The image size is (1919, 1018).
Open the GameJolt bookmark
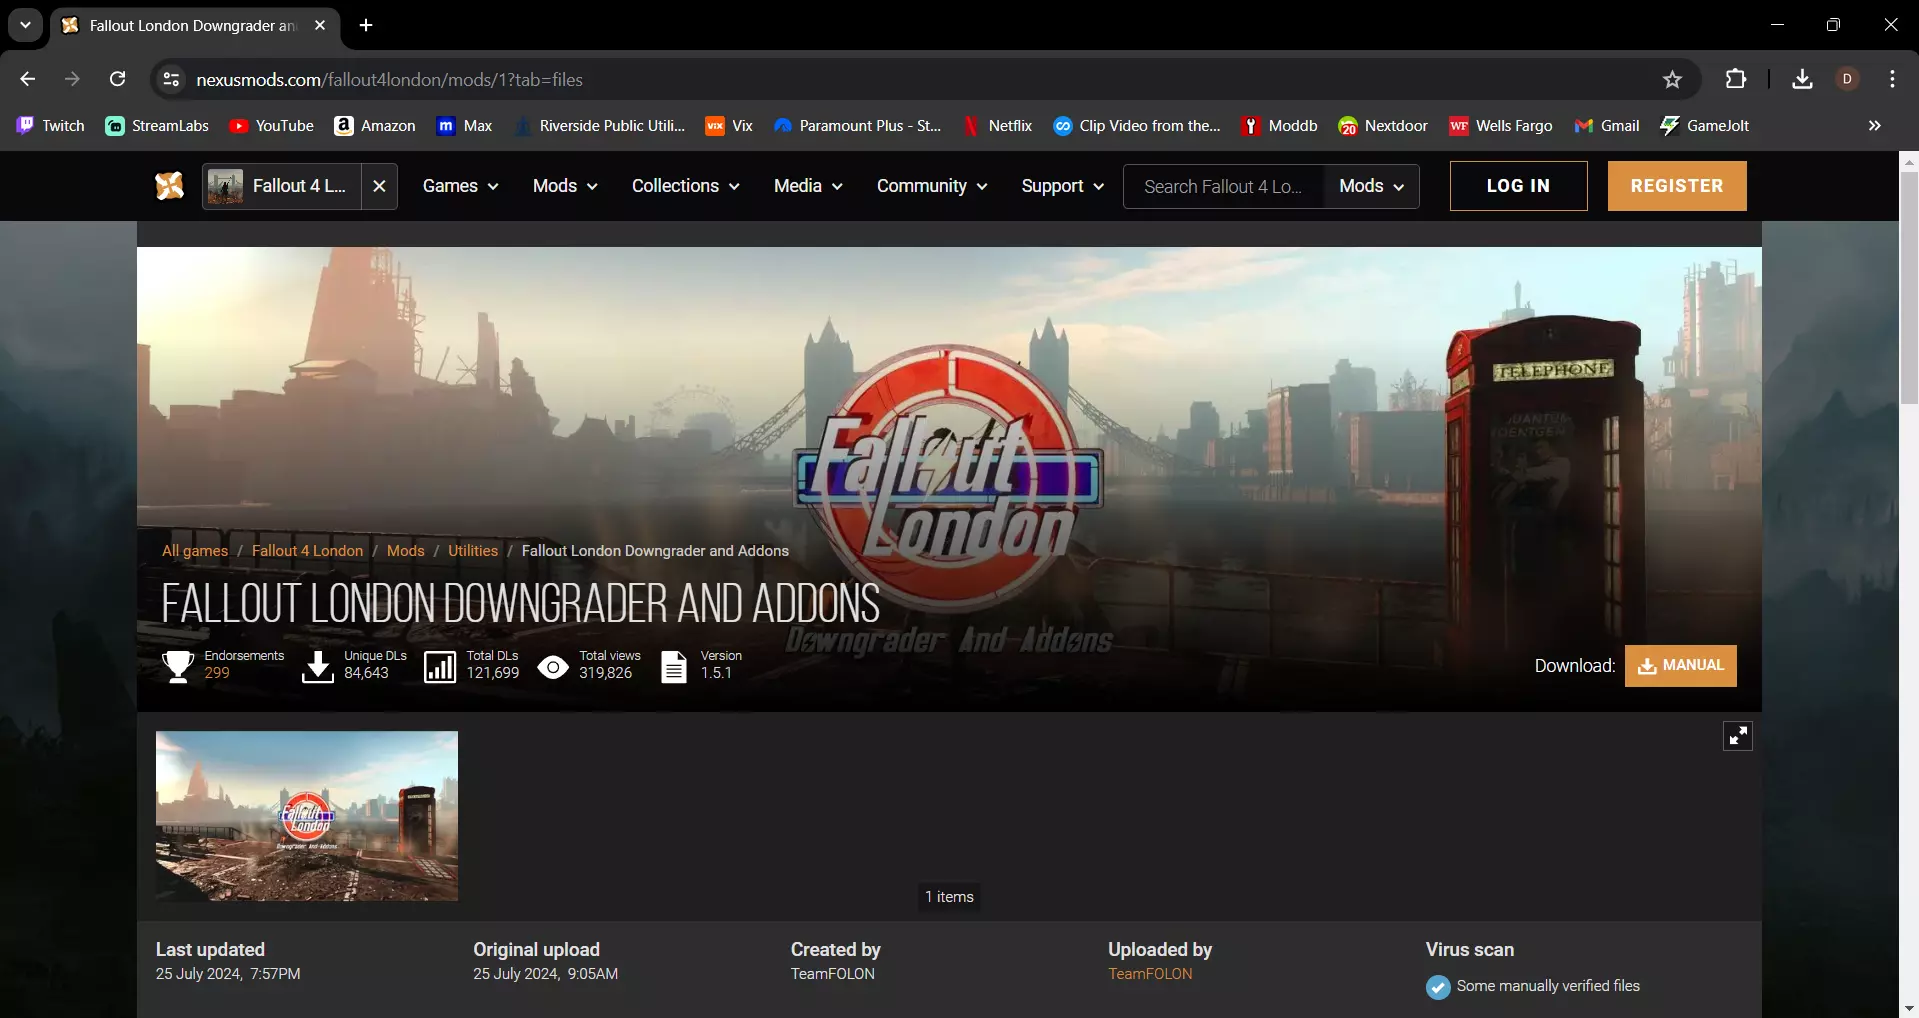pyautogui.click(x=1705, y=126)
